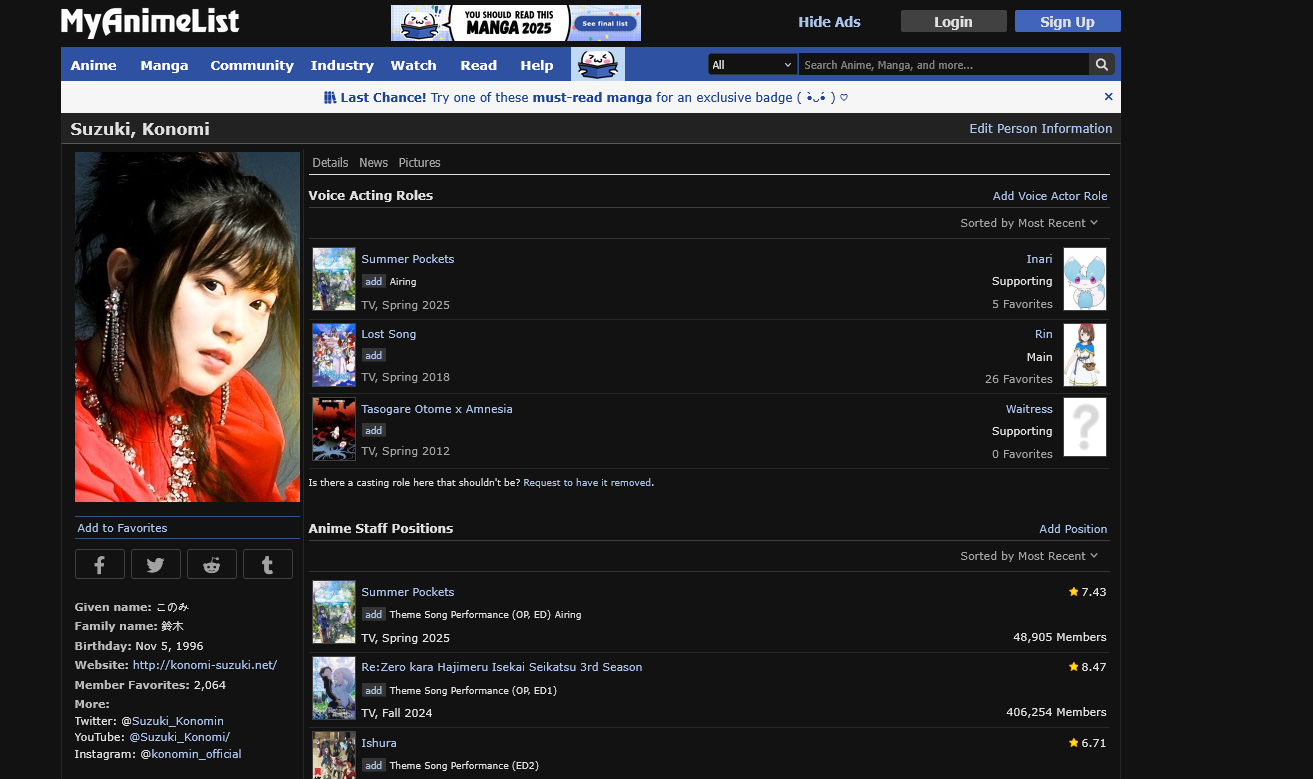This screenshot has width=1313, height=779.
Task: Open Waitress placeholder character image
Action: pyautogui.click(x=1085, y=427)
